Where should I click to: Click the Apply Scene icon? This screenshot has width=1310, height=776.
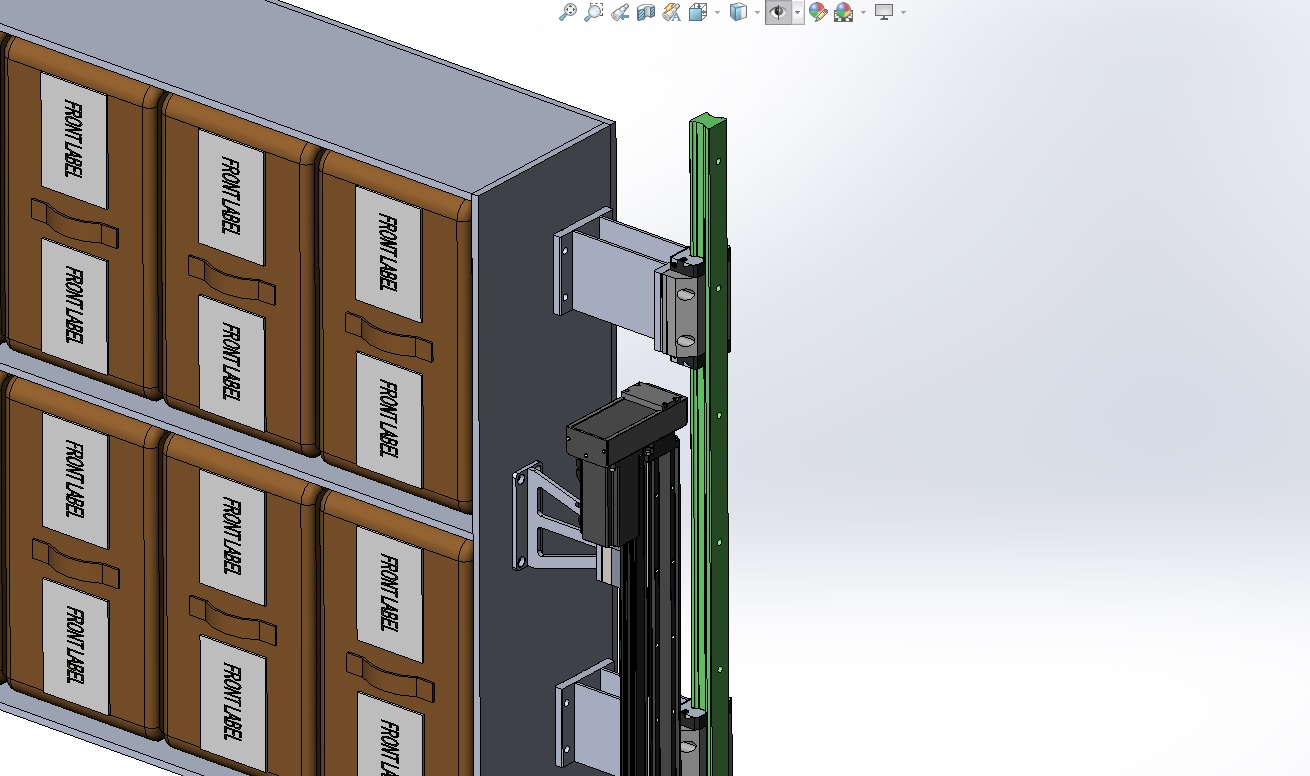tap(843, 12)
